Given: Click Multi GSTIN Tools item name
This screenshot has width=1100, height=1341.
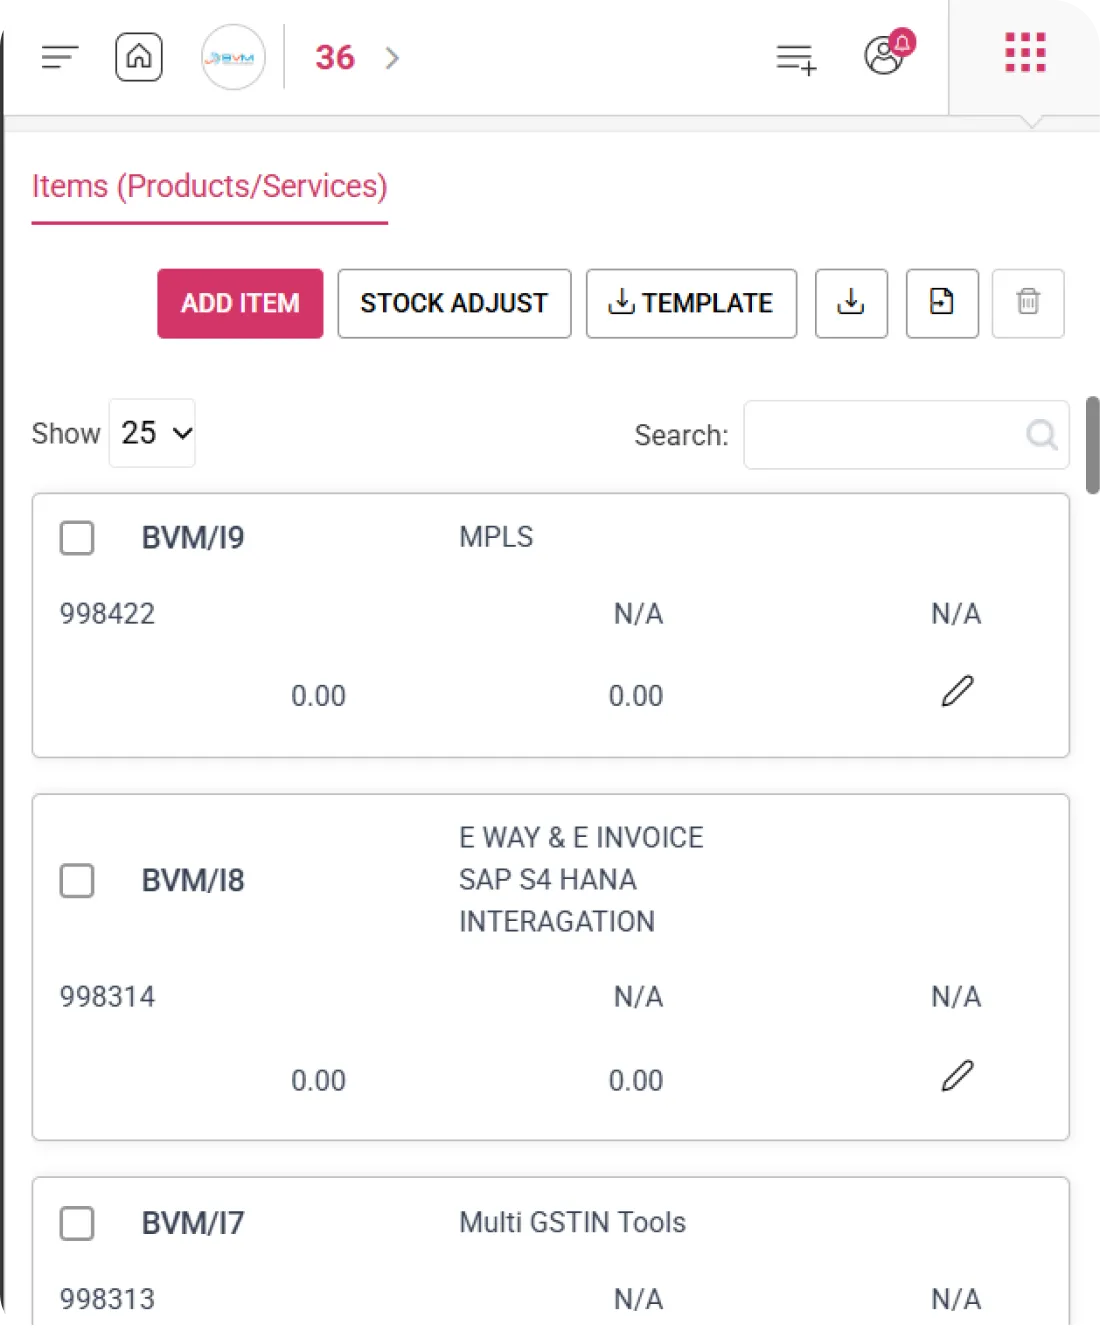Looking at the screenshot, I should pyautogui.click(x=572, y=1222).
